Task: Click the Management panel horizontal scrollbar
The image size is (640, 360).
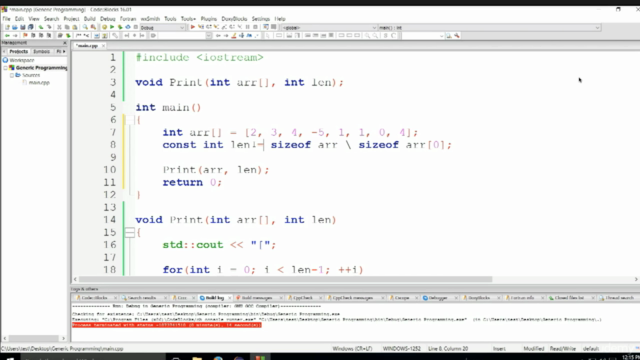Action: click(x=34, y=338)
